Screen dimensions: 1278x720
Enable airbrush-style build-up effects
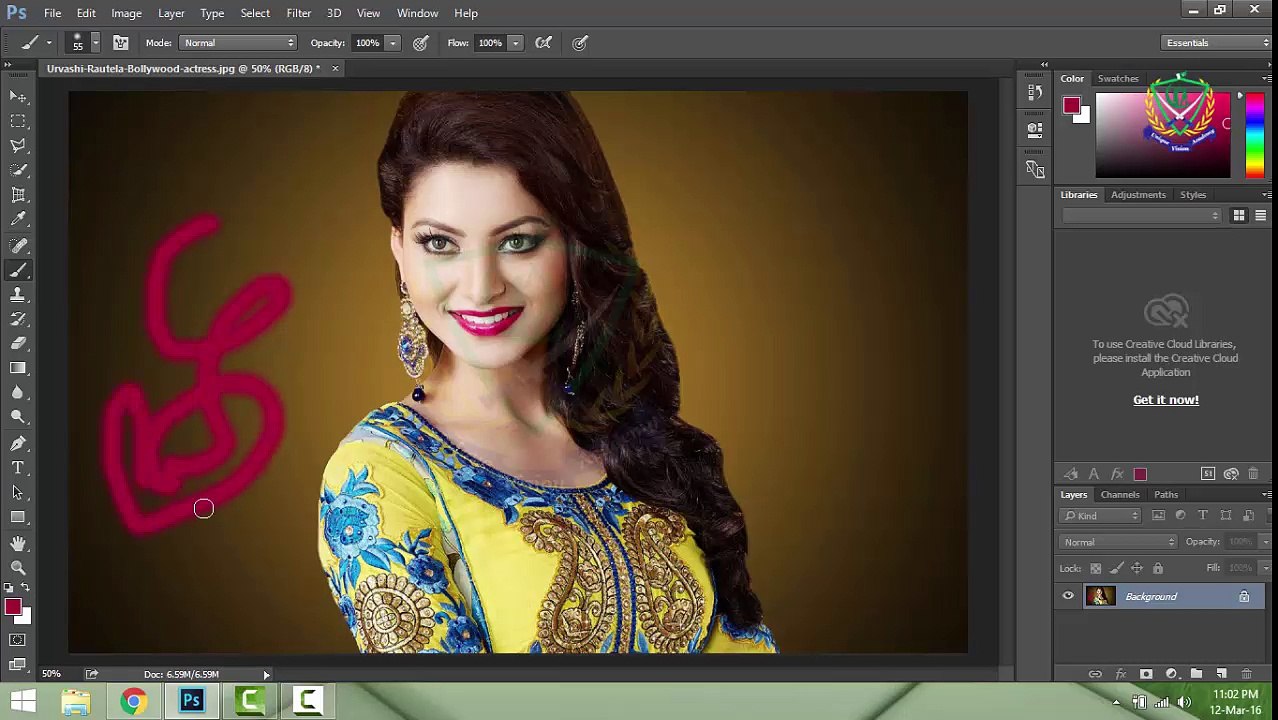543,43
